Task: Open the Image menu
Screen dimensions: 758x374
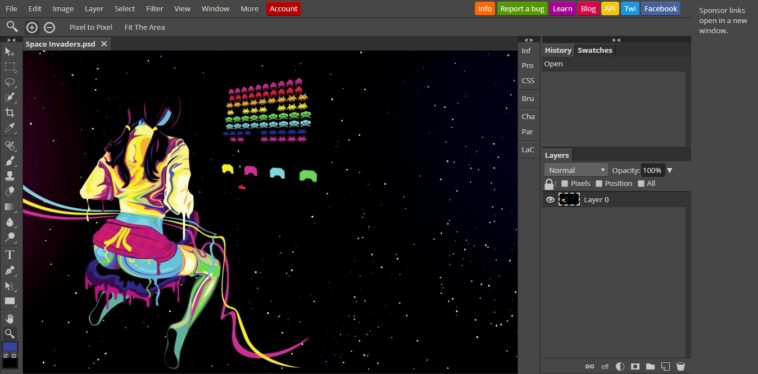Action: point(63,9)
